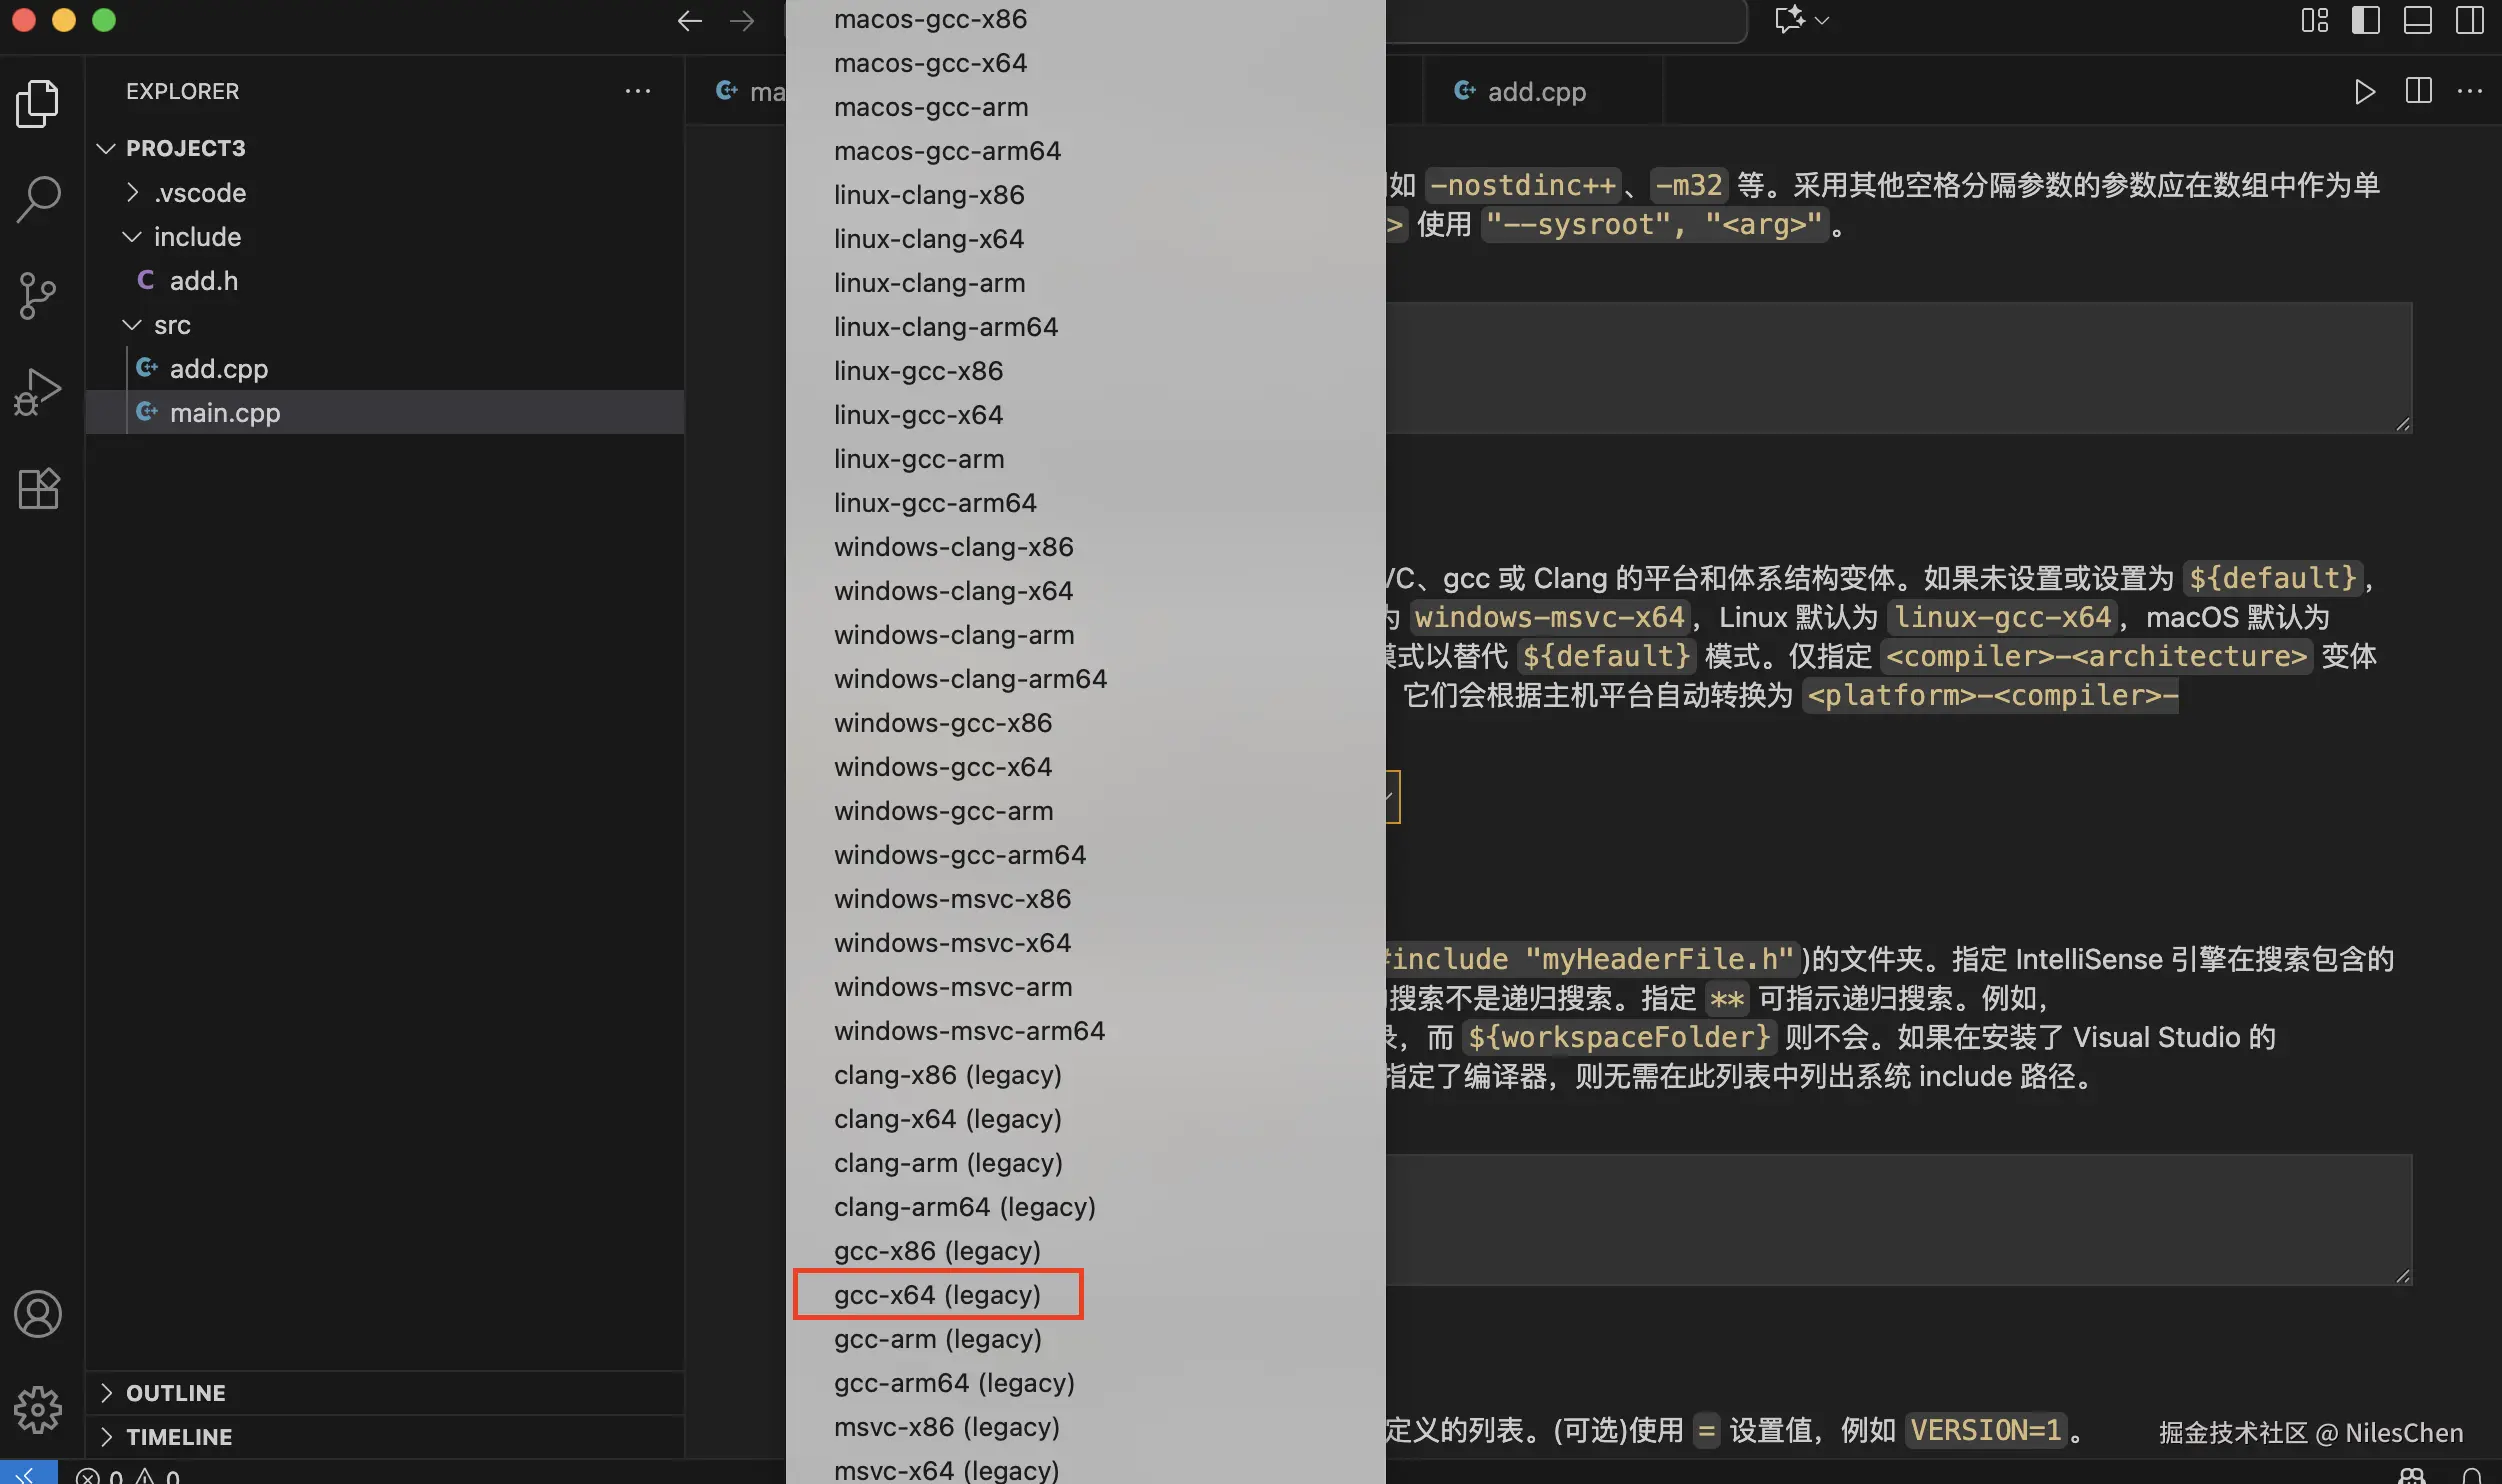Select gcc-x64 (legacy) from the compiler list
The width and height of the screenshot is (2502, 1484).
pyautogui.click(x=937, y=1294)
